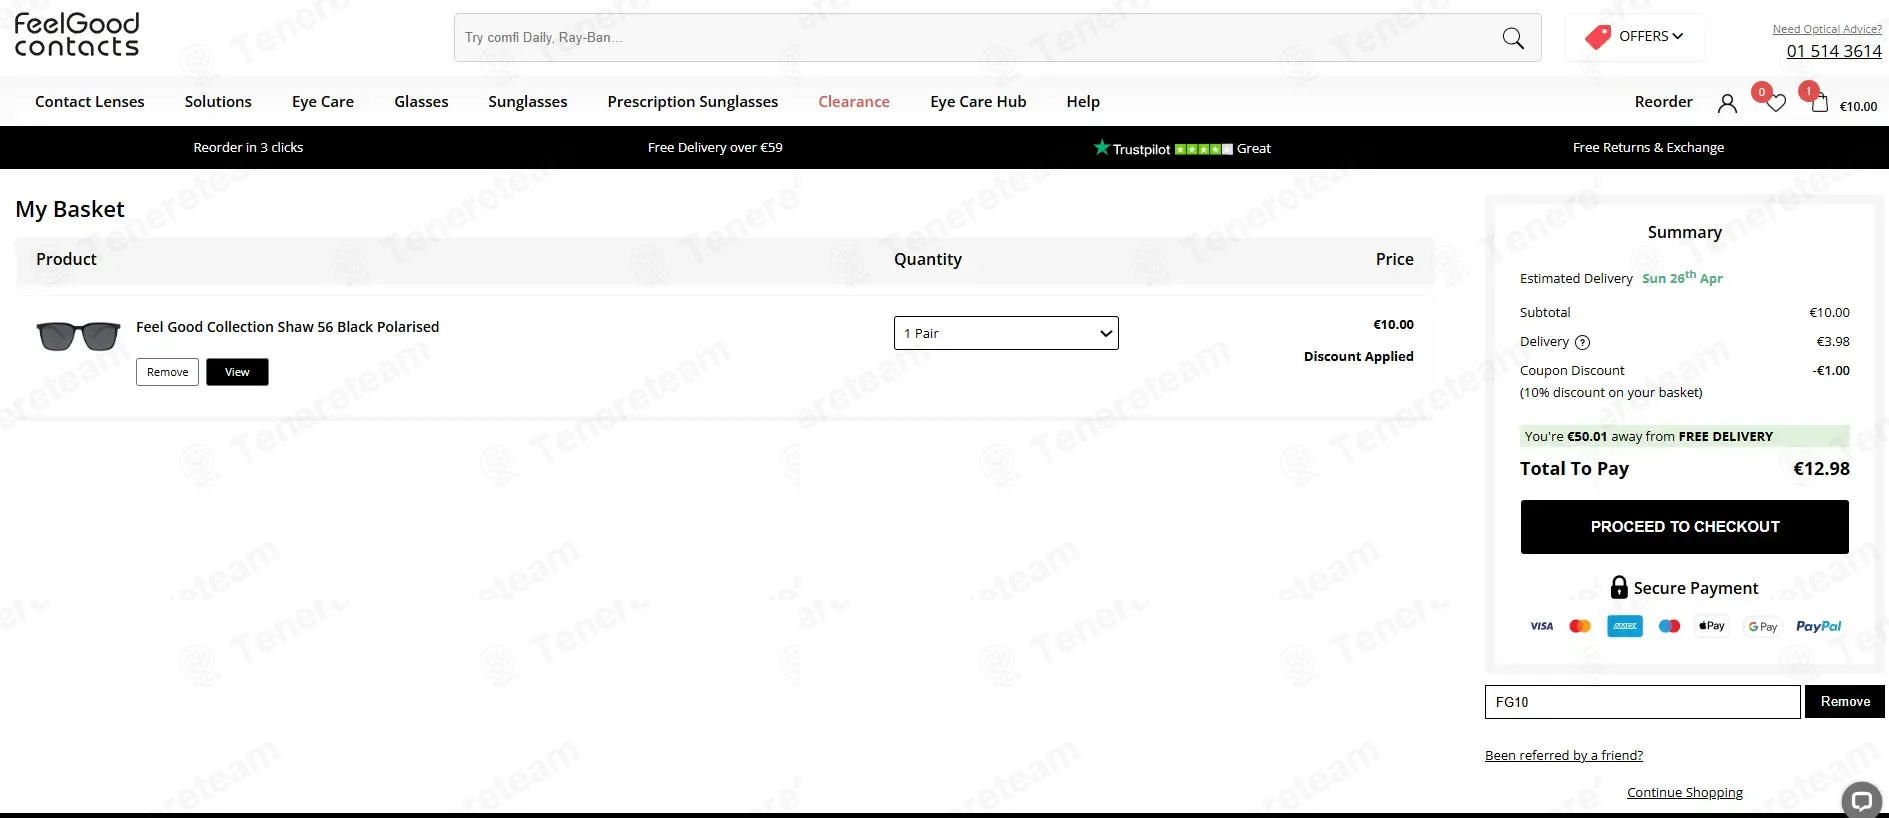Click the coupon code field with FG10
This screenshot has width=1889, height=818.
(1642, 702)
